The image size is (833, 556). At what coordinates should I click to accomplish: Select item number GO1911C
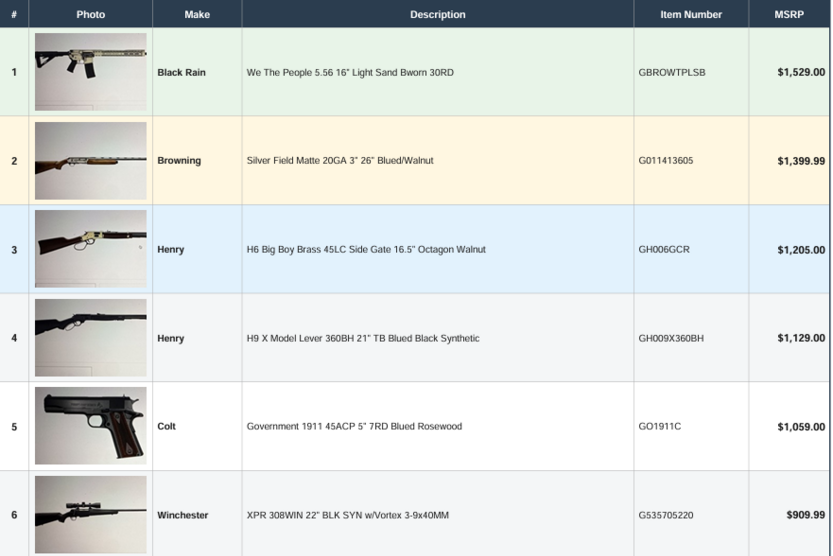tap(660, 426)
